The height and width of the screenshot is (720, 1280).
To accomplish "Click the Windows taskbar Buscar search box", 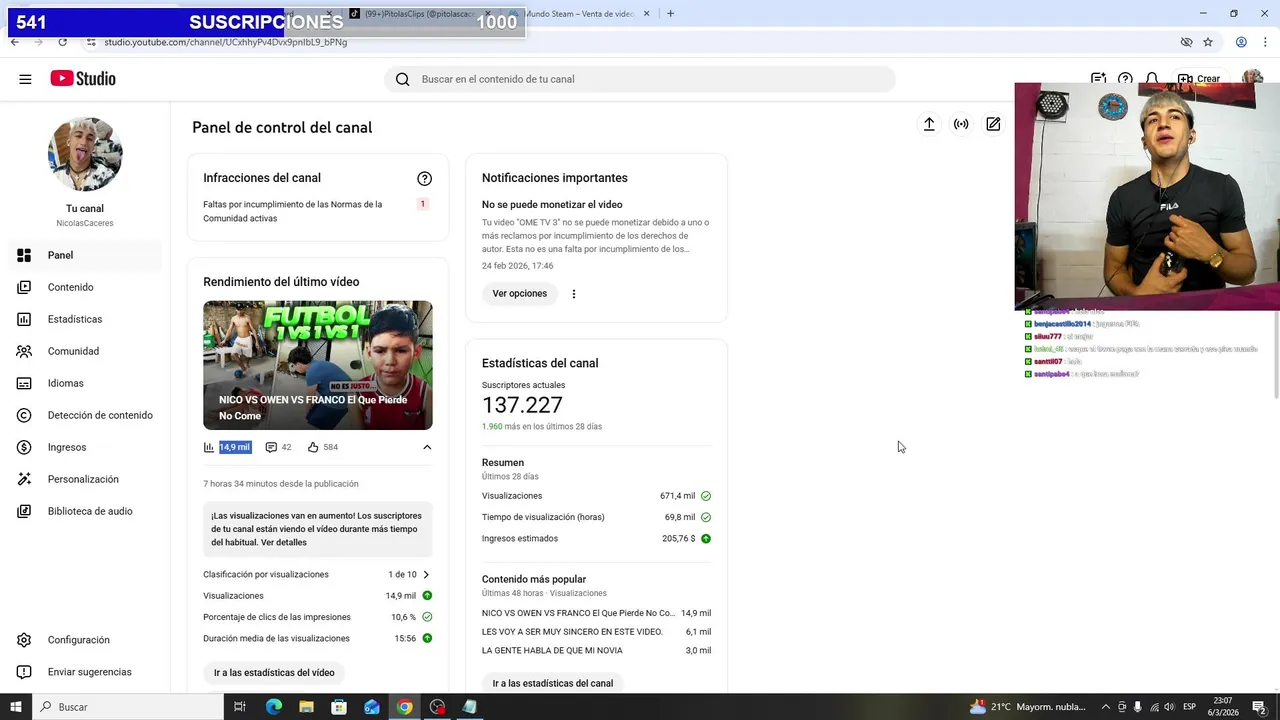I will click(x=128, y=707).
